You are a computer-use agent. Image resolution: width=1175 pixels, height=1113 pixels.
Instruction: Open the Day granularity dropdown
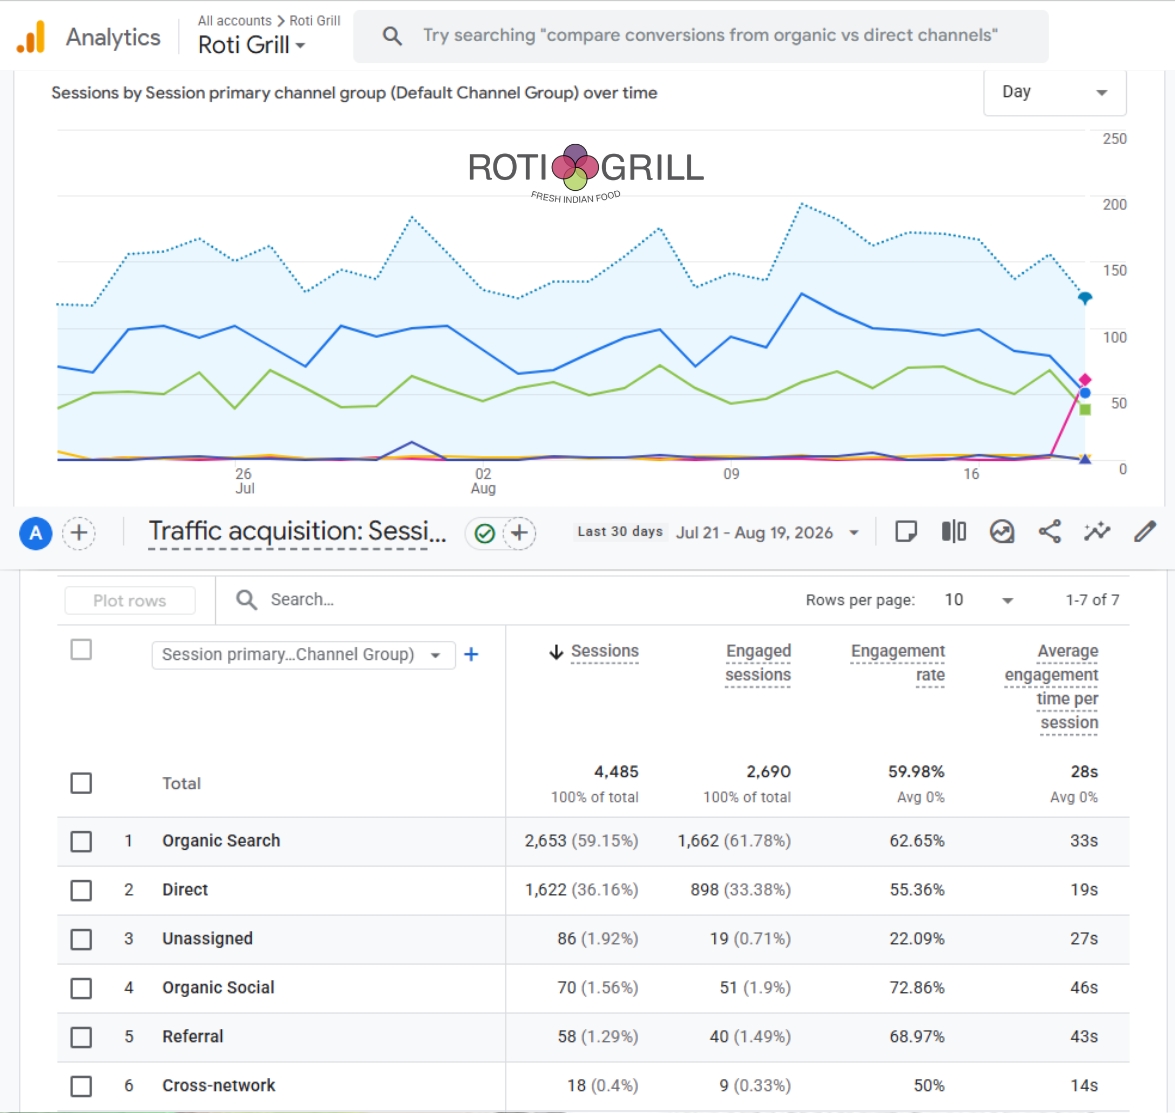click(1054, 92)
